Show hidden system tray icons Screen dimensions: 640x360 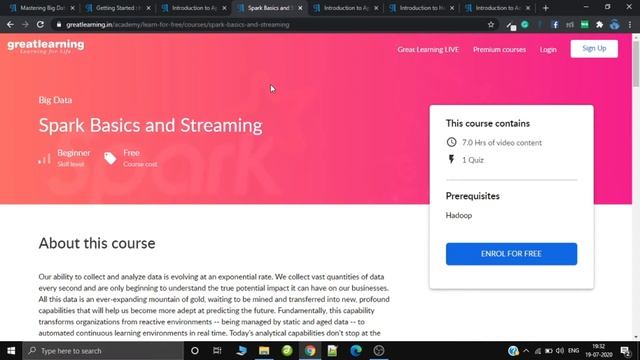[526, 351]
